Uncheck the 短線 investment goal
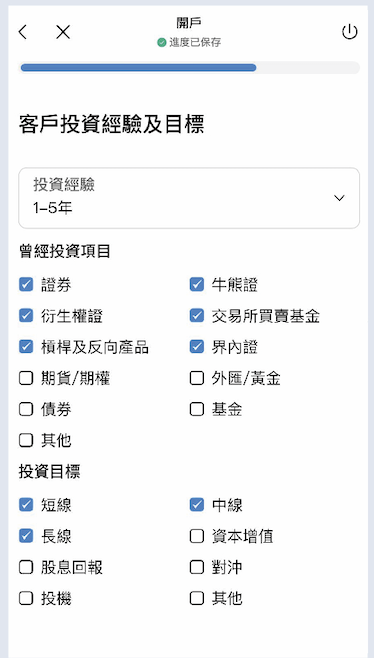The height and width of the screenshot is (658, 374). point(26,505)
